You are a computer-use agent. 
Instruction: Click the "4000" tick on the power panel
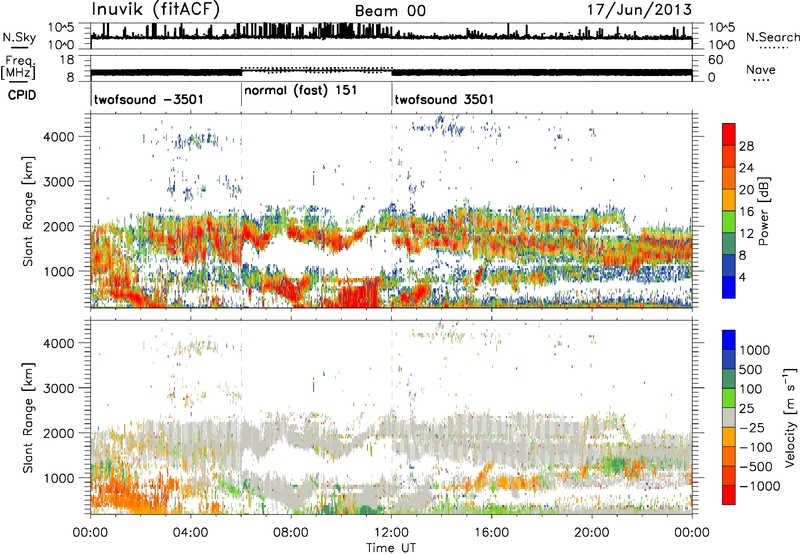click(x=59, y=137)
